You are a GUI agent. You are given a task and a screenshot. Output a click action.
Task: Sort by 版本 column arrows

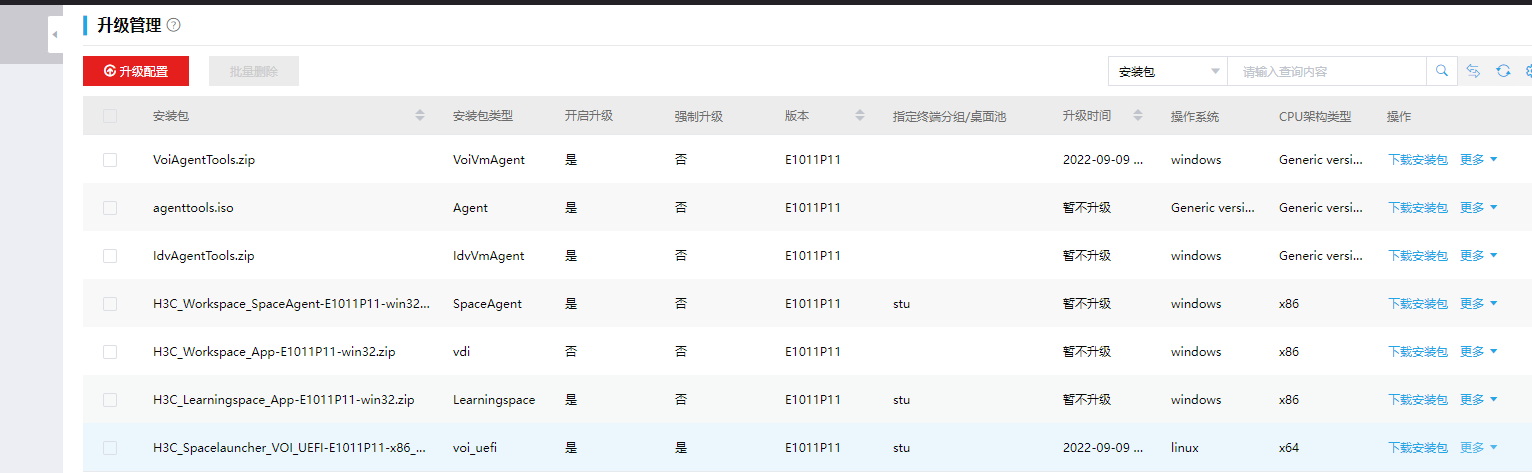pyautogui.click(x=860, y=116)
